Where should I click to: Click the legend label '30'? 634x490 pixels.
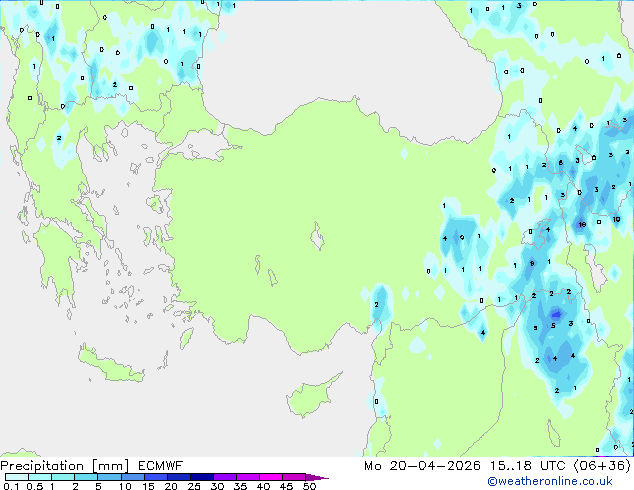217,486
